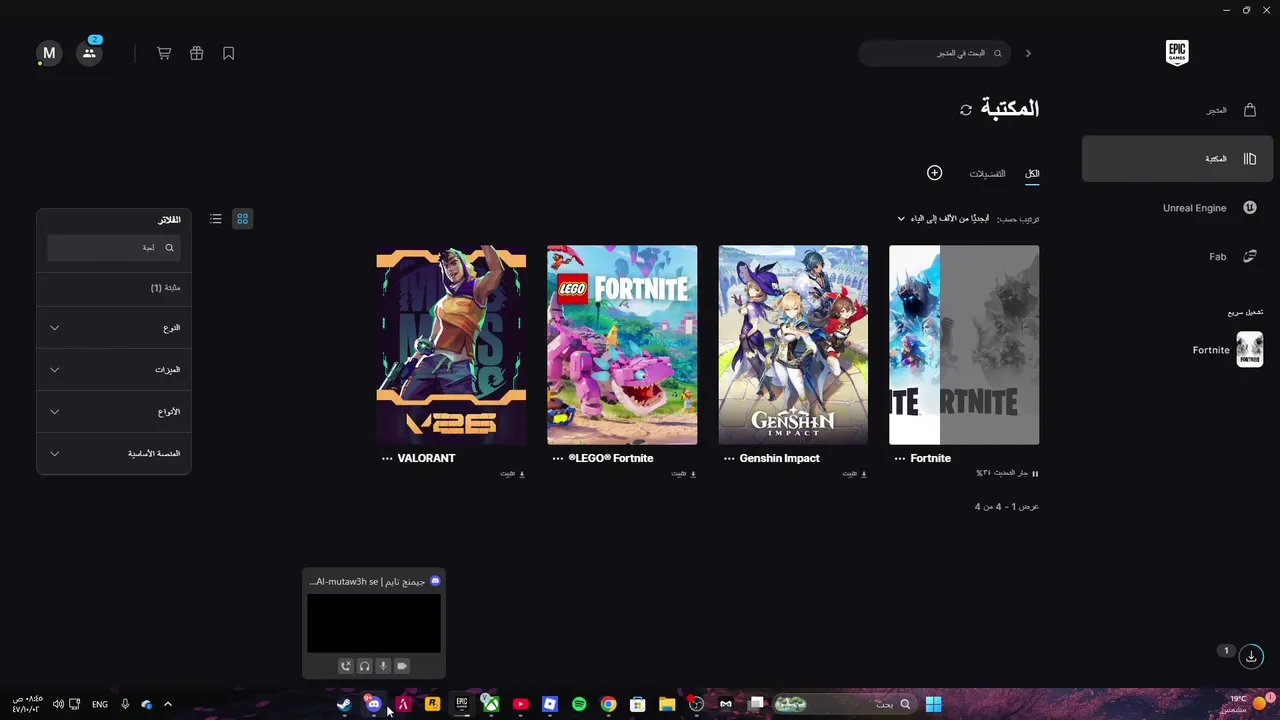This screenshot has height=720, width=1280.
Task: Quick launch Fortnite from the sidebar
Action: (1227, 350)
